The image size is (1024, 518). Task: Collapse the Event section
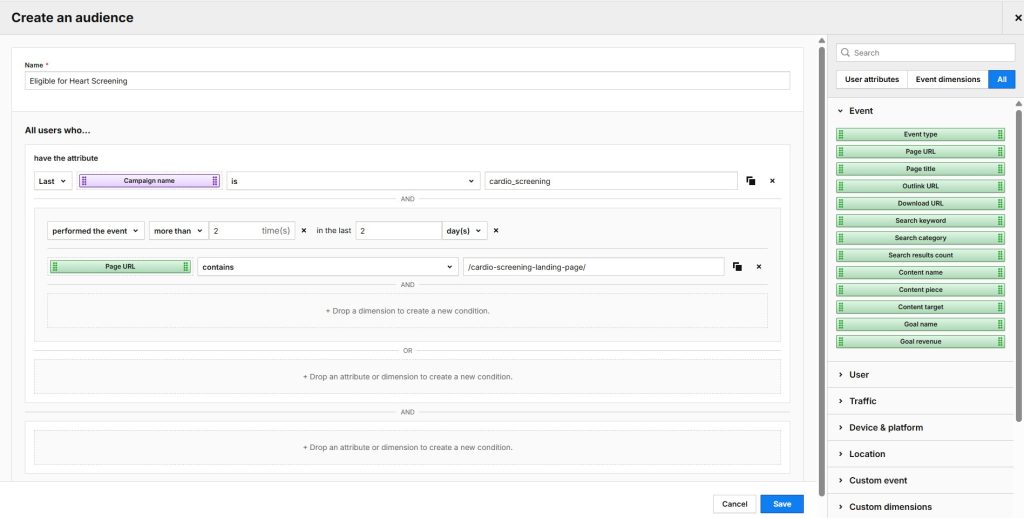click(860, 111)
